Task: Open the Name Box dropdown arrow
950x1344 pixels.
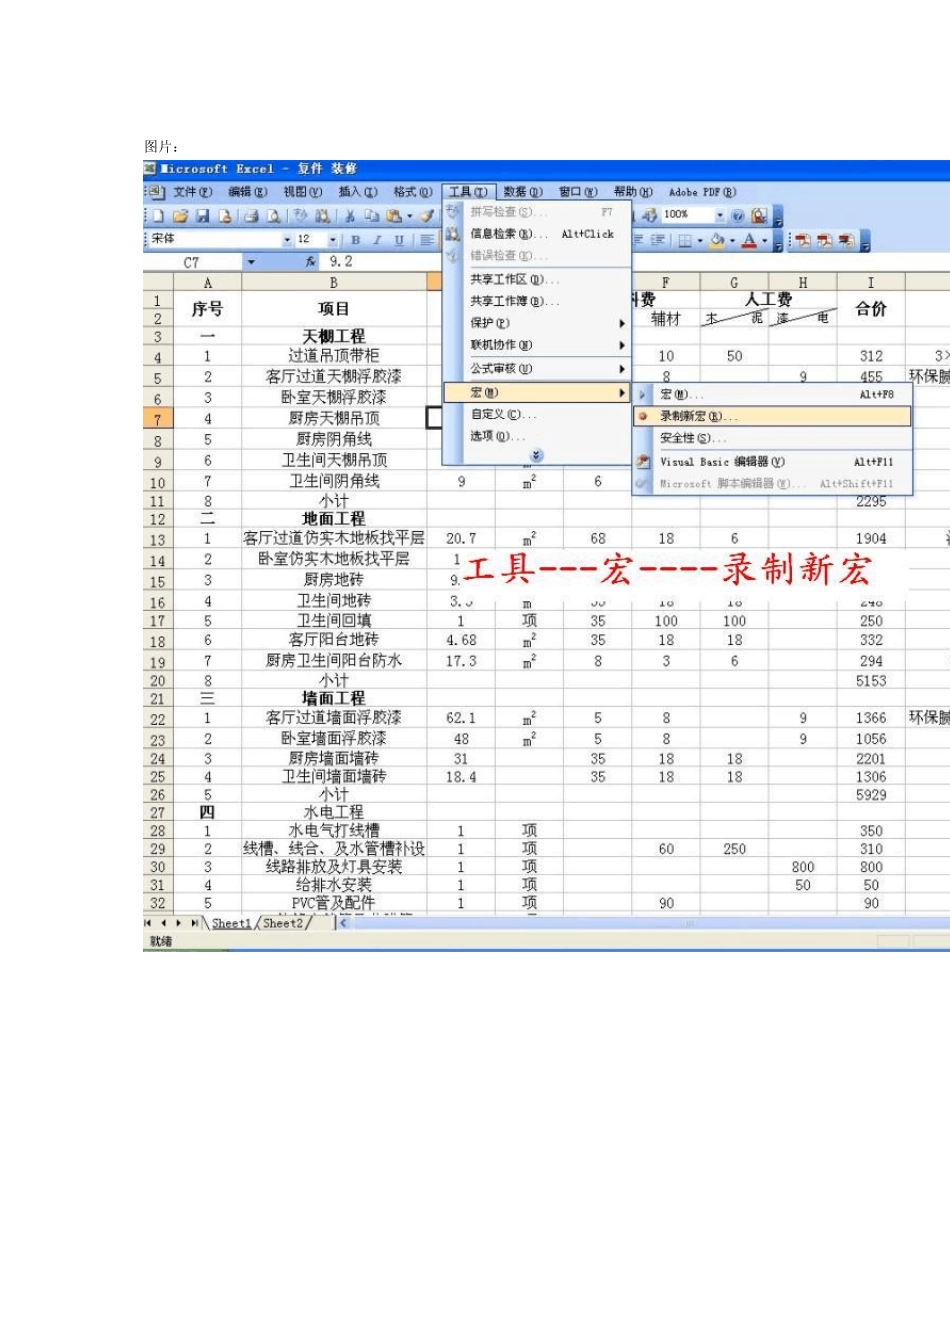Action: pos(251,262)
